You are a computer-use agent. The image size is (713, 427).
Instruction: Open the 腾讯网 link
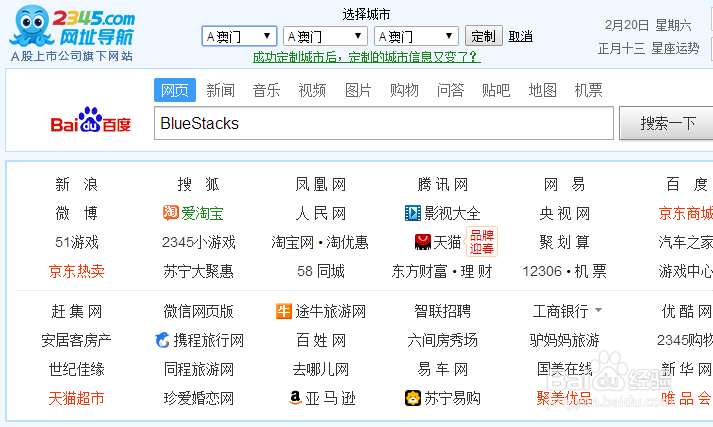pos(442,184)
